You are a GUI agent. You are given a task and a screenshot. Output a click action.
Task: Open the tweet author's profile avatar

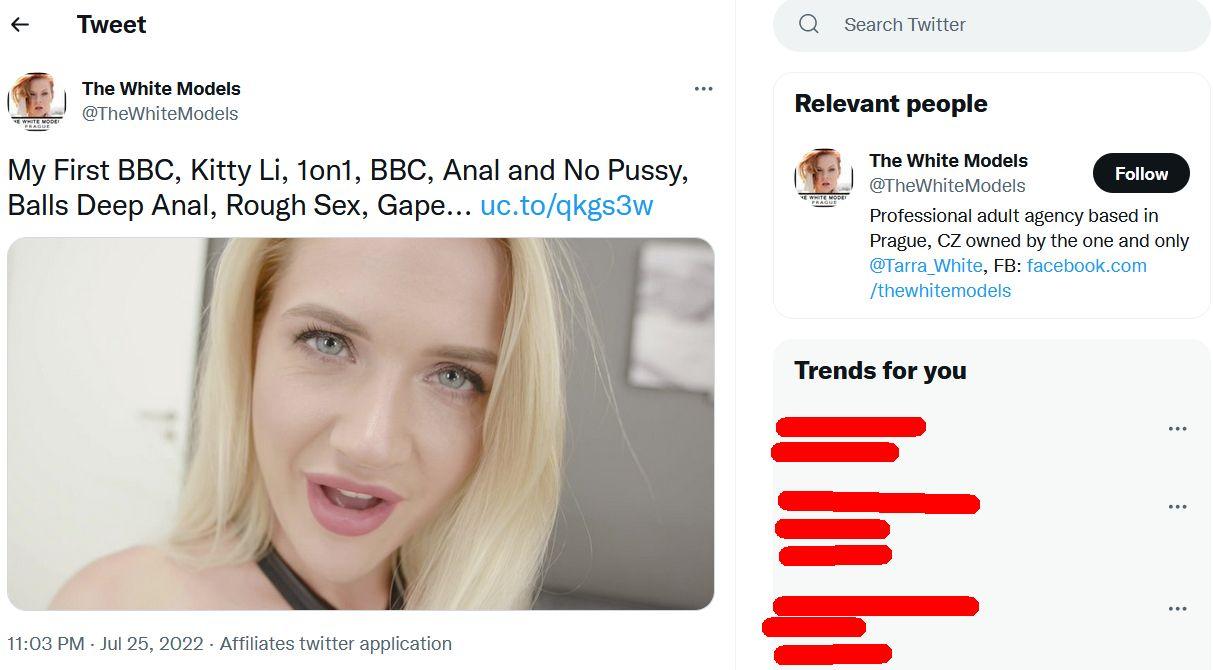click(x=37, y=101)
